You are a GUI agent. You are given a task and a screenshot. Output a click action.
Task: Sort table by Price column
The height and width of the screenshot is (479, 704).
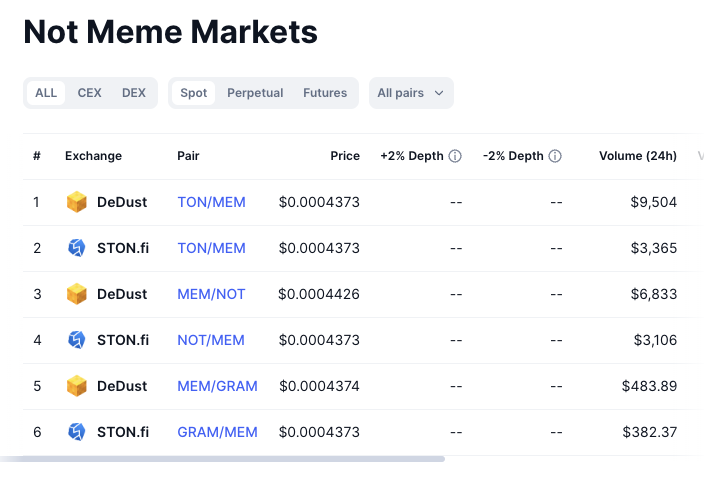(x=345, y=156)
